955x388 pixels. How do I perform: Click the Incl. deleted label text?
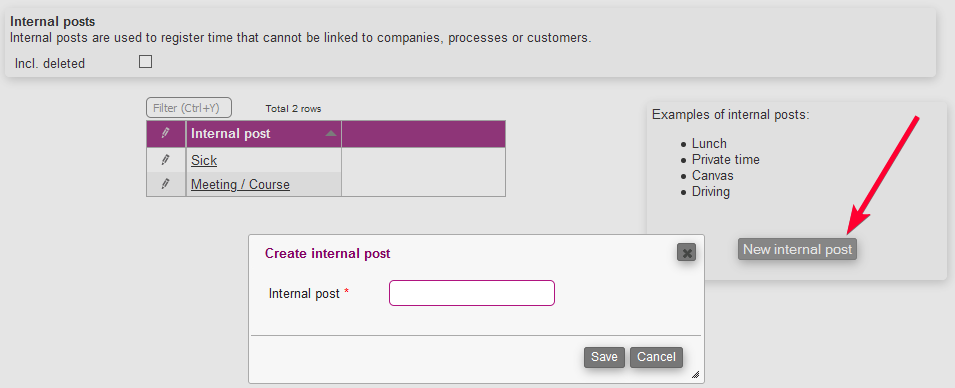point(50,63)
